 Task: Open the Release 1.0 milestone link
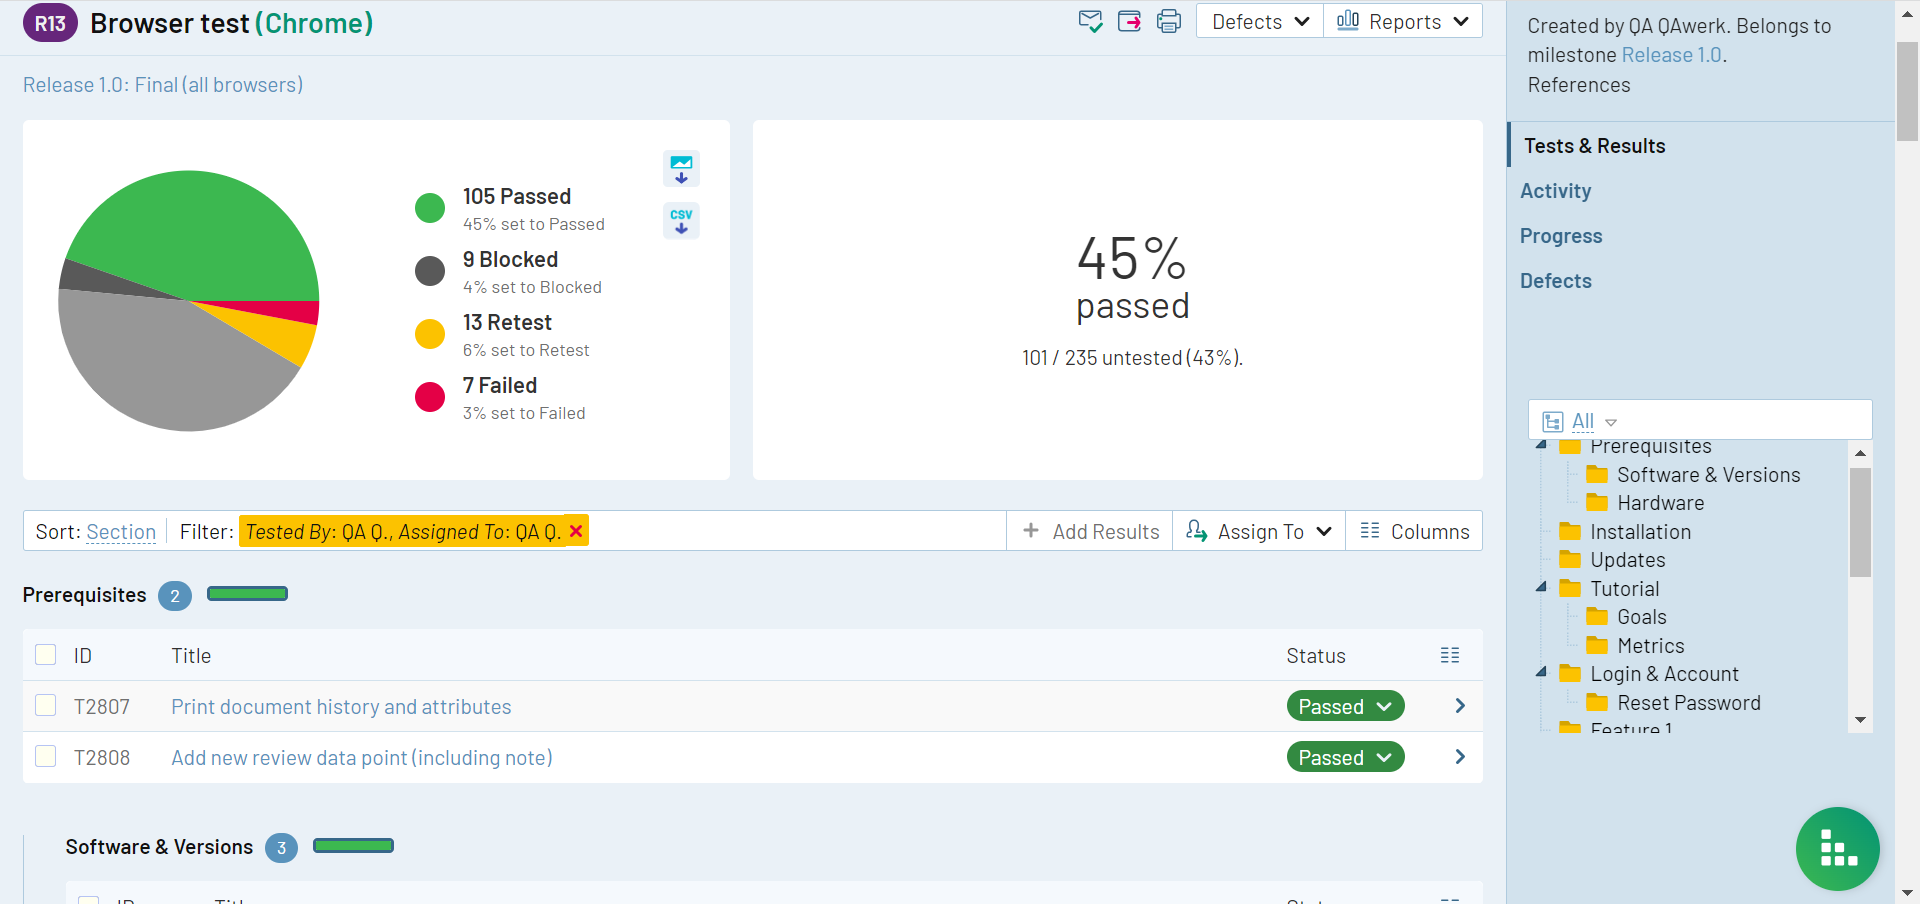[1671, 55]
